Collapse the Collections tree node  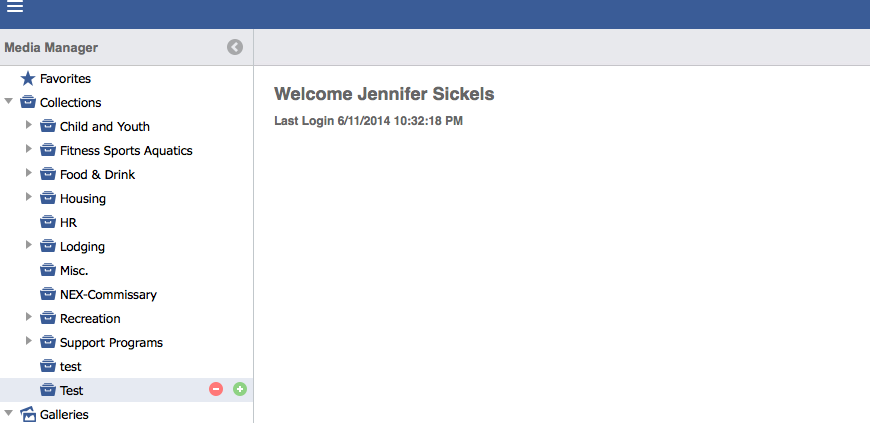[x=9, y=102]
